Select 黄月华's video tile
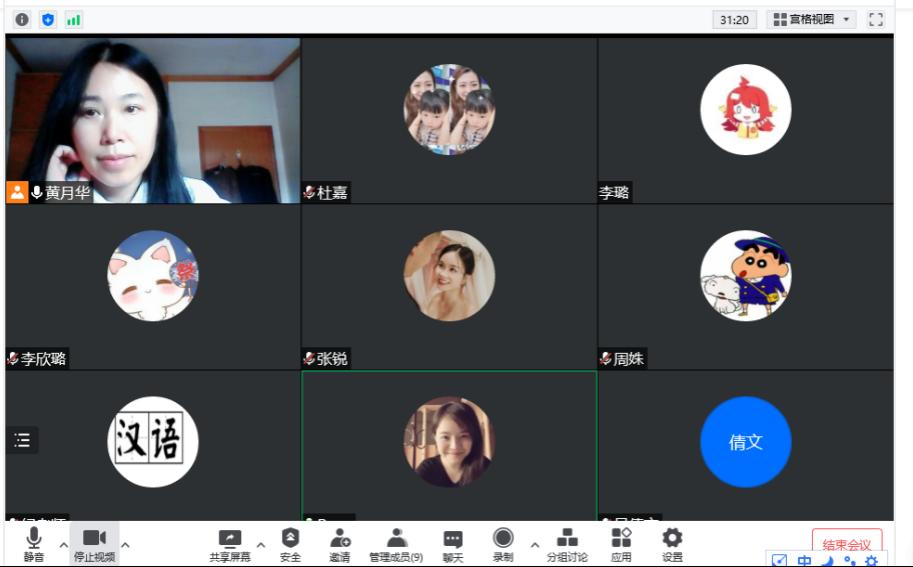This screenshot has width=913, height=567. pos(153,120)
